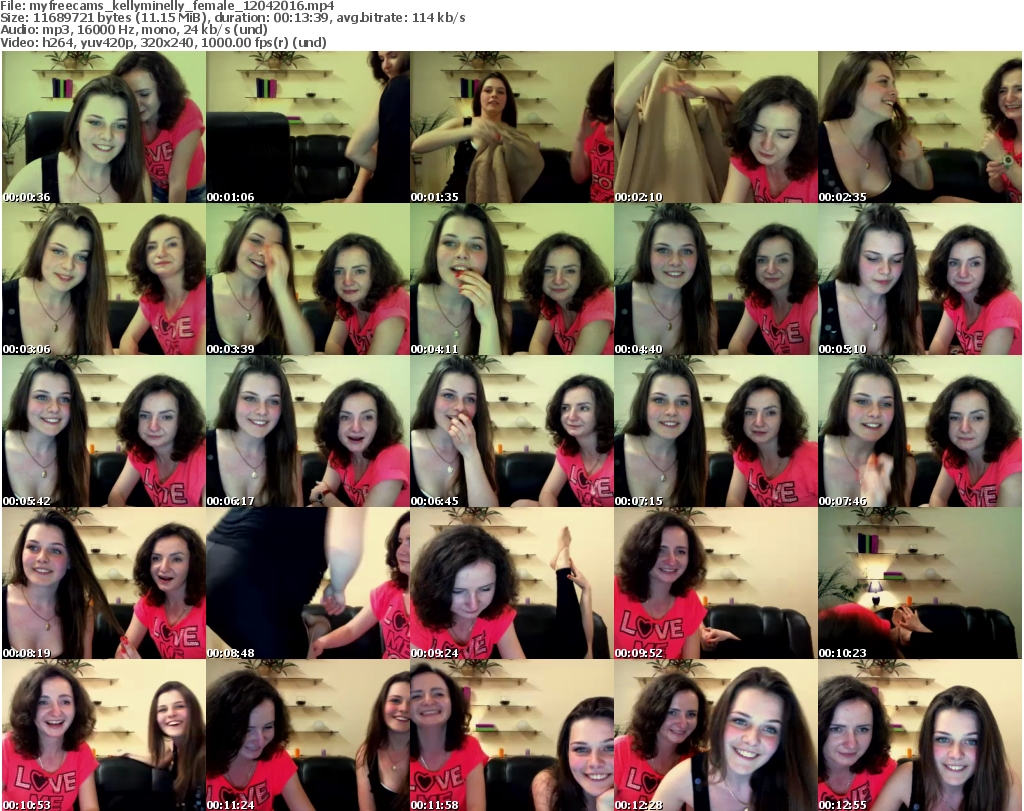This screenshot has height=811, width=1024.
Task: Pick the 00:06:45 frame thumbnail
Action: [x=512, y=432]
